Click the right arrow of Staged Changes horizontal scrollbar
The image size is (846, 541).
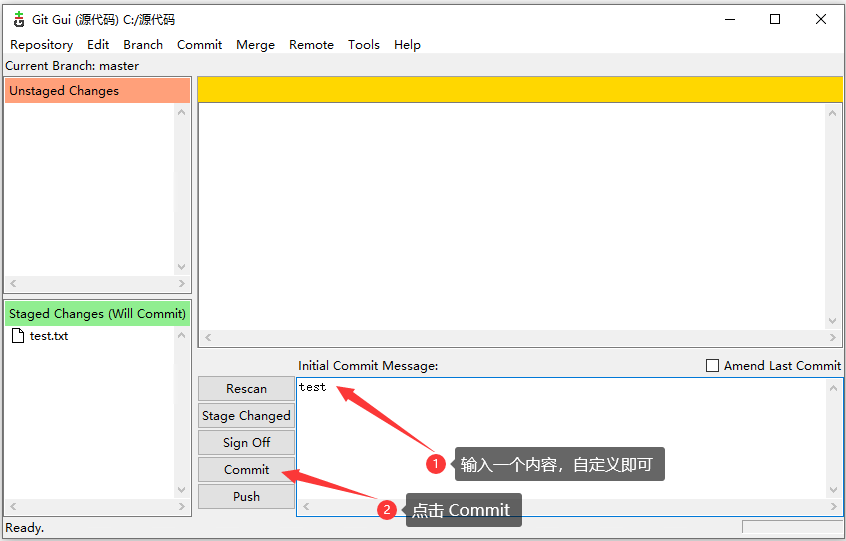182,506
